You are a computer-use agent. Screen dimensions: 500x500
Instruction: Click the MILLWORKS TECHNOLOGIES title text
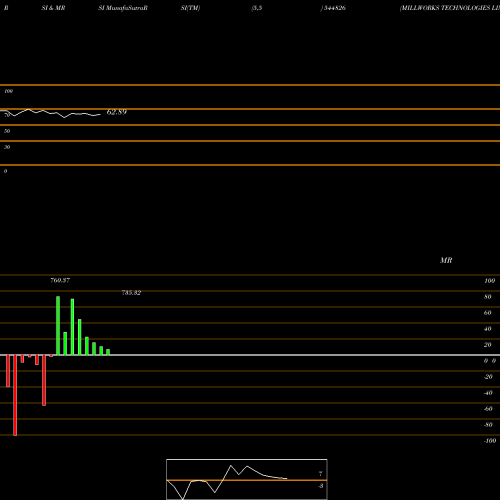(450, 8)
